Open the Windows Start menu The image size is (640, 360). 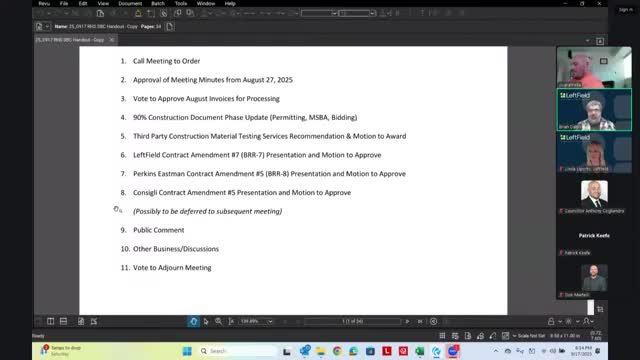(x=187, y=351)
